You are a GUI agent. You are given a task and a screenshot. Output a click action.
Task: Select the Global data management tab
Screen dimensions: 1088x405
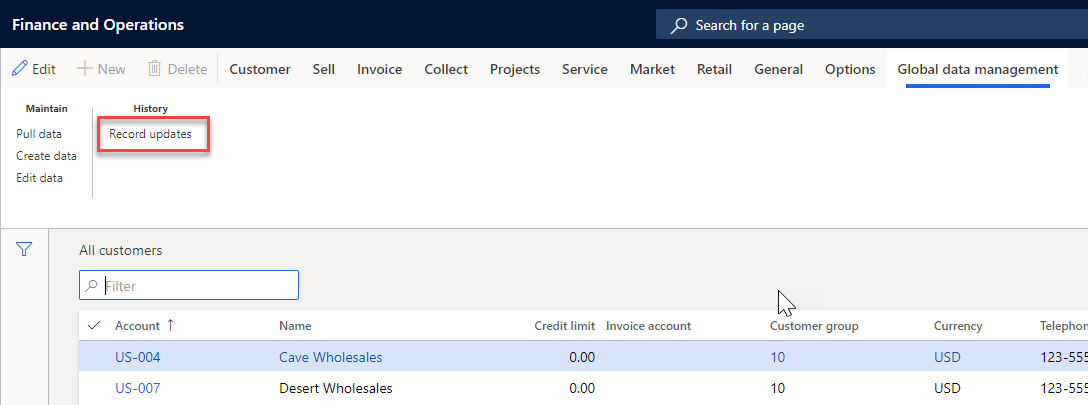coord(978,69)
